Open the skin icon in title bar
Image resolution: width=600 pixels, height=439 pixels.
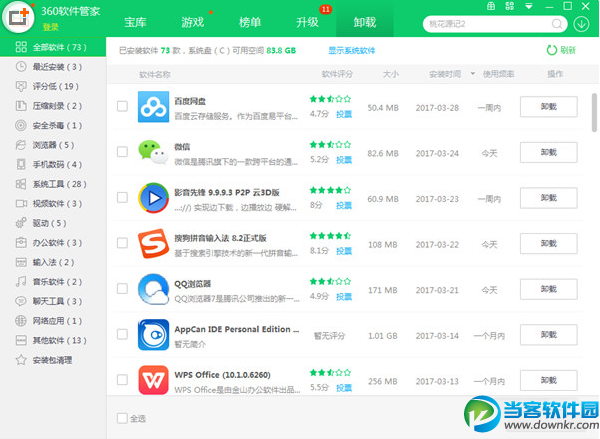[509, 6]
